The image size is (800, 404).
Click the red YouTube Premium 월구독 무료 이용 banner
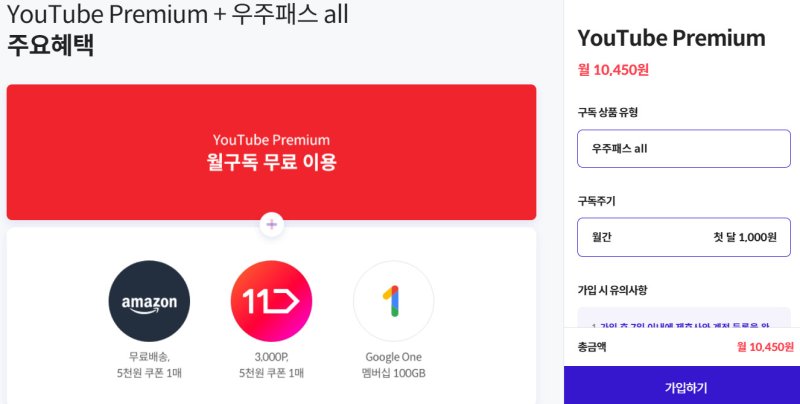271,152
